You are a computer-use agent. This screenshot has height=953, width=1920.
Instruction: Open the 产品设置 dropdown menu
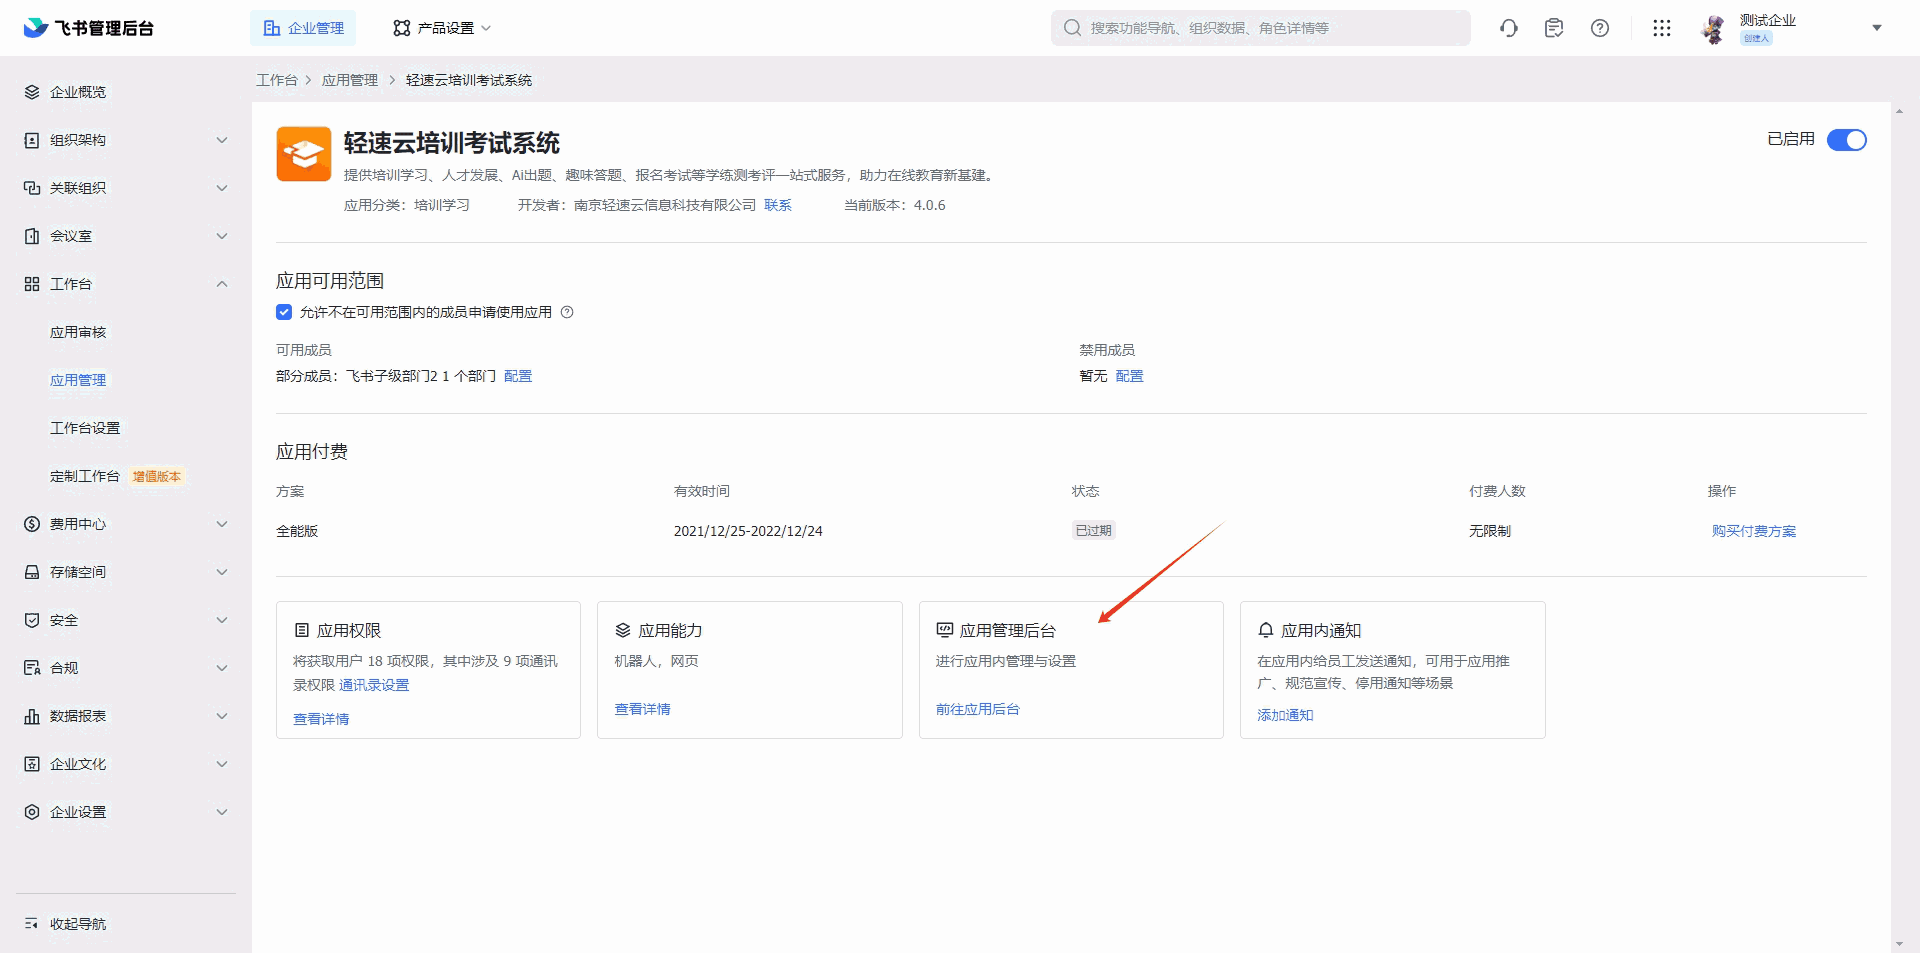[442, 28]
